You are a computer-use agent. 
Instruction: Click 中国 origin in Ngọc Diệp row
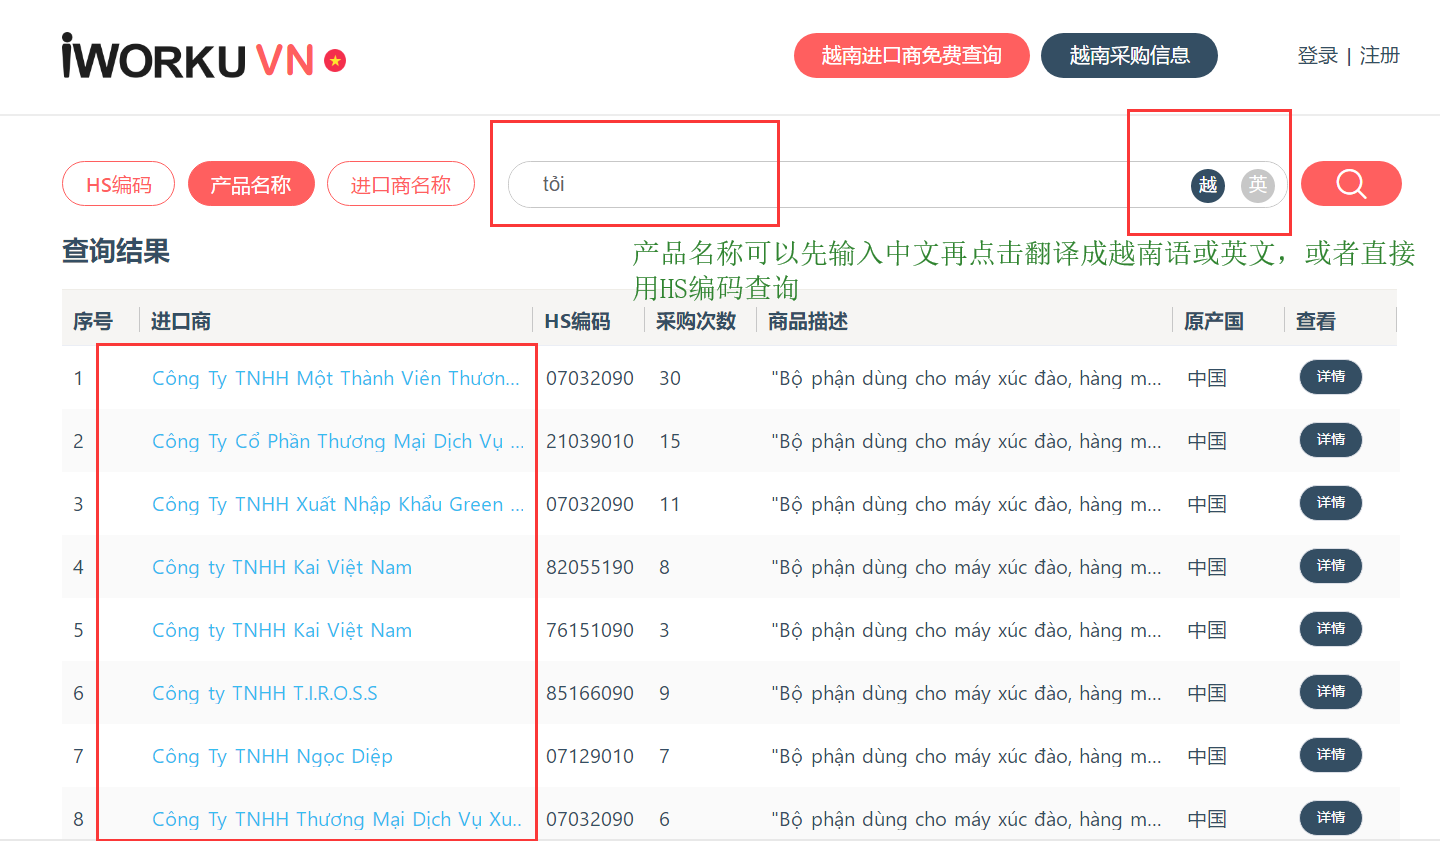1207,756
